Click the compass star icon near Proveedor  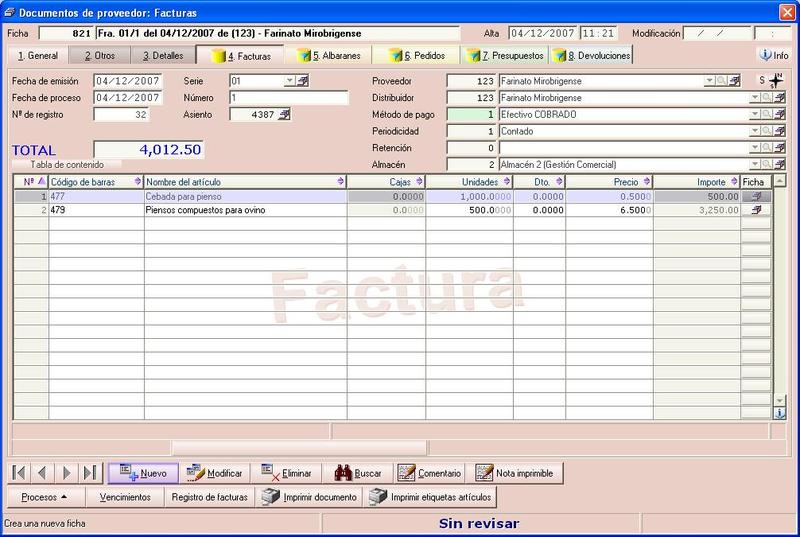776,81
